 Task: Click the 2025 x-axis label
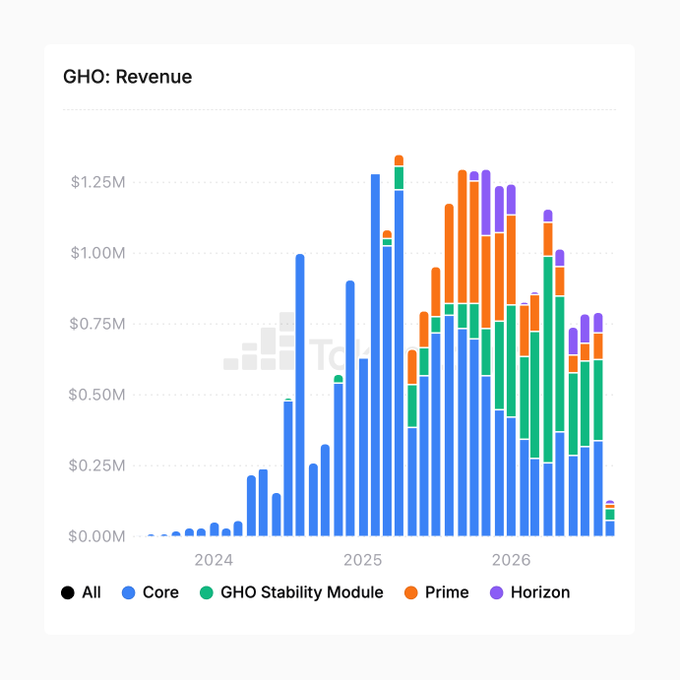[x=363, y=560]
